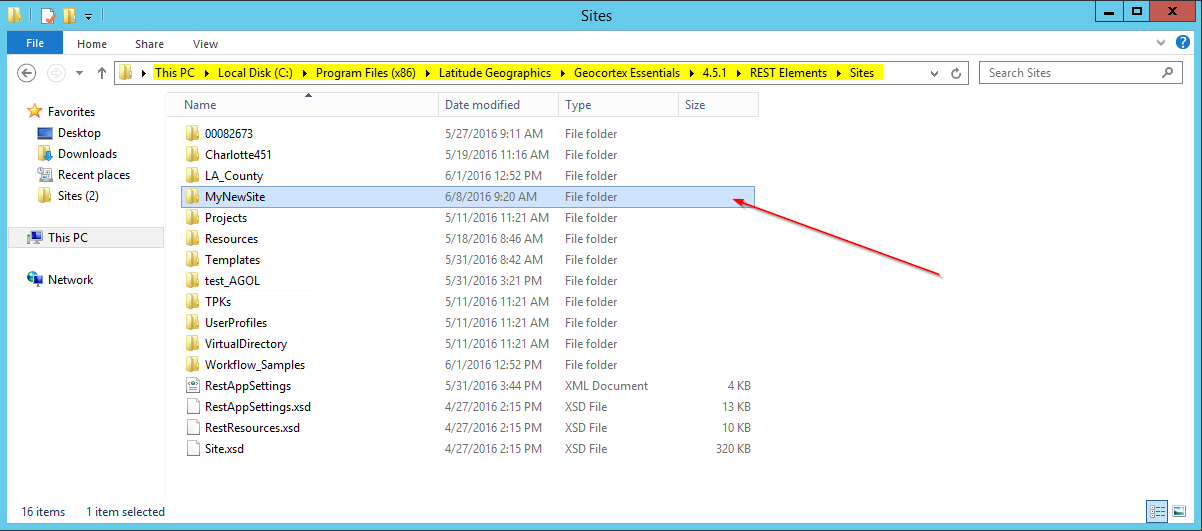Switch to the Home ribbon tab

pos(92,44)
